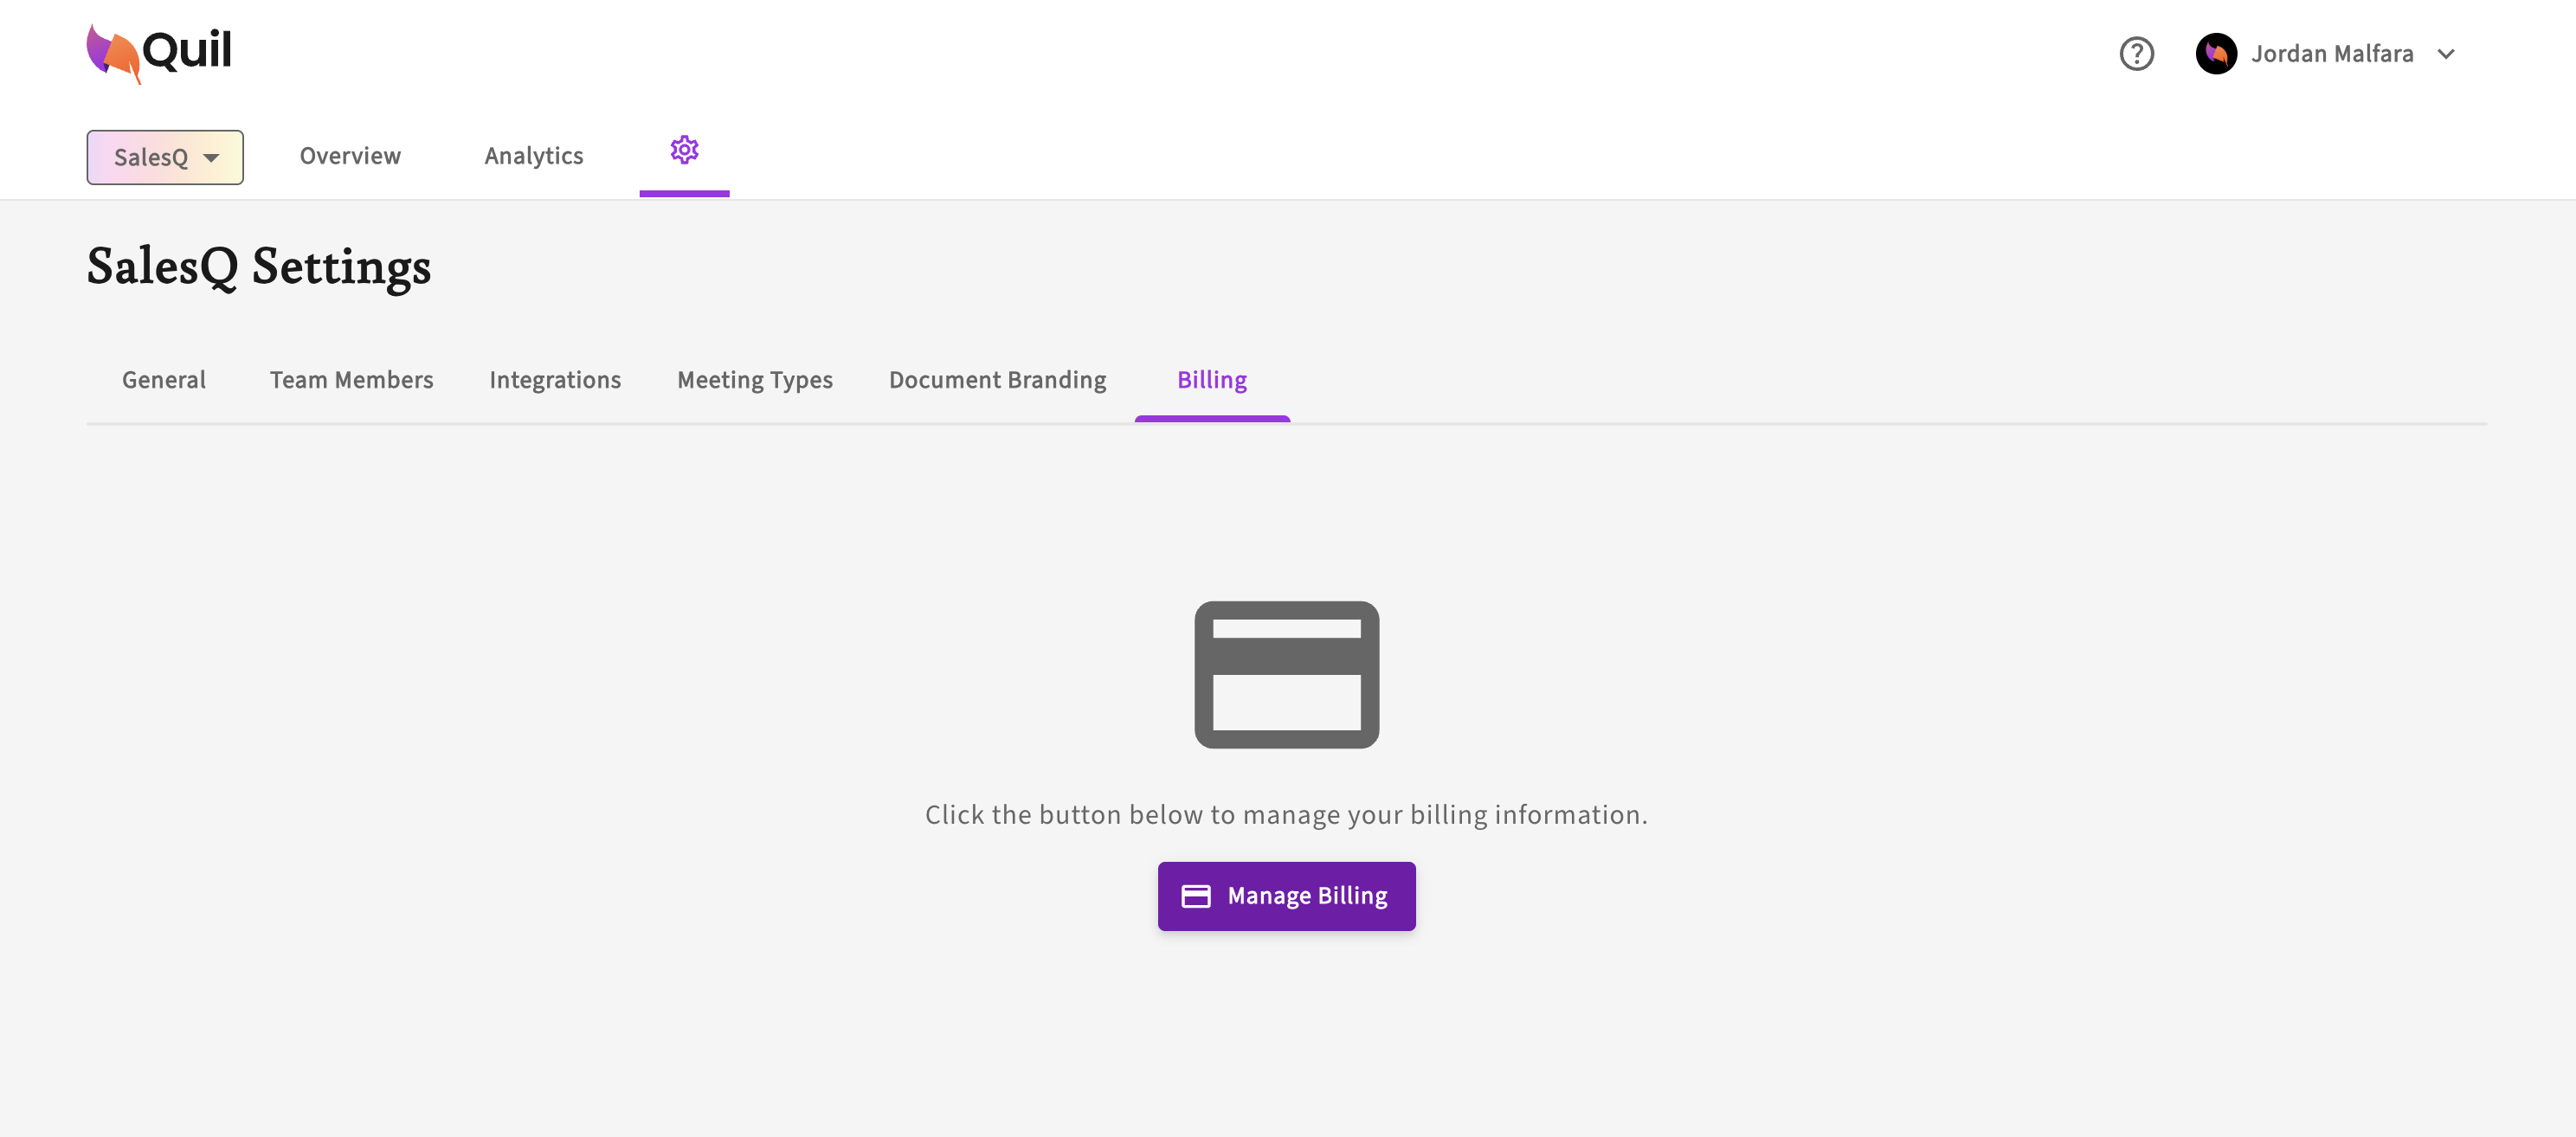Open the help question mark icon
The height and width of the screenshot is (1137, 2576).
click(2136, 53)
